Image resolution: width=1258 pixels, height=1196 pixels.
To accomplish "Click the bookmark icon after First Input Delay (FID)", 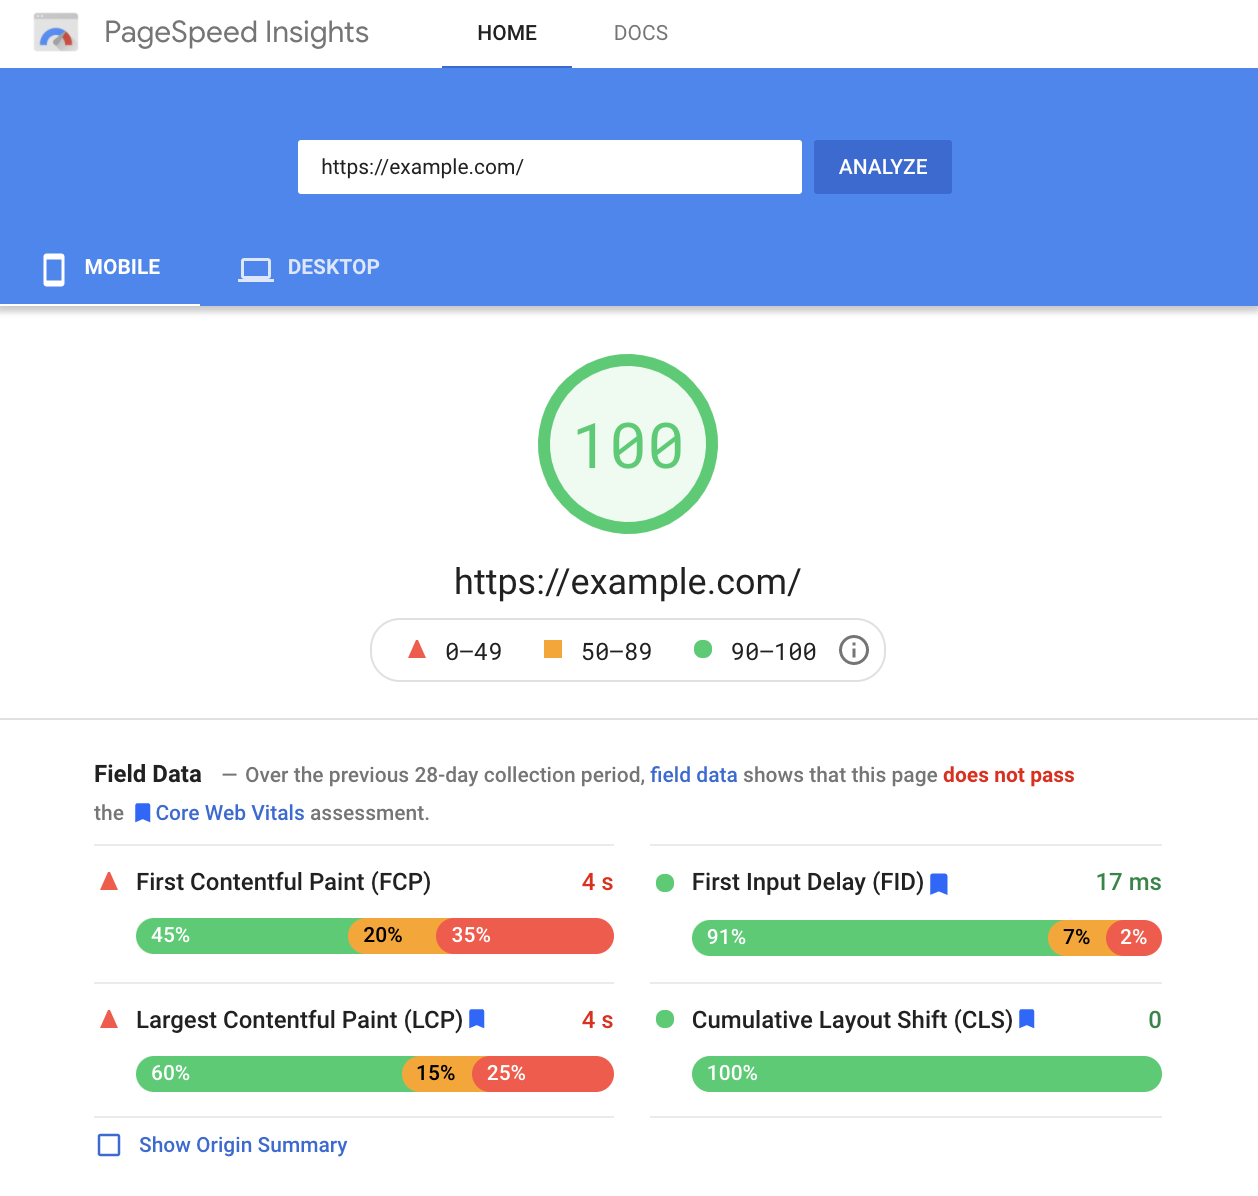I will (x=939, y=884).
